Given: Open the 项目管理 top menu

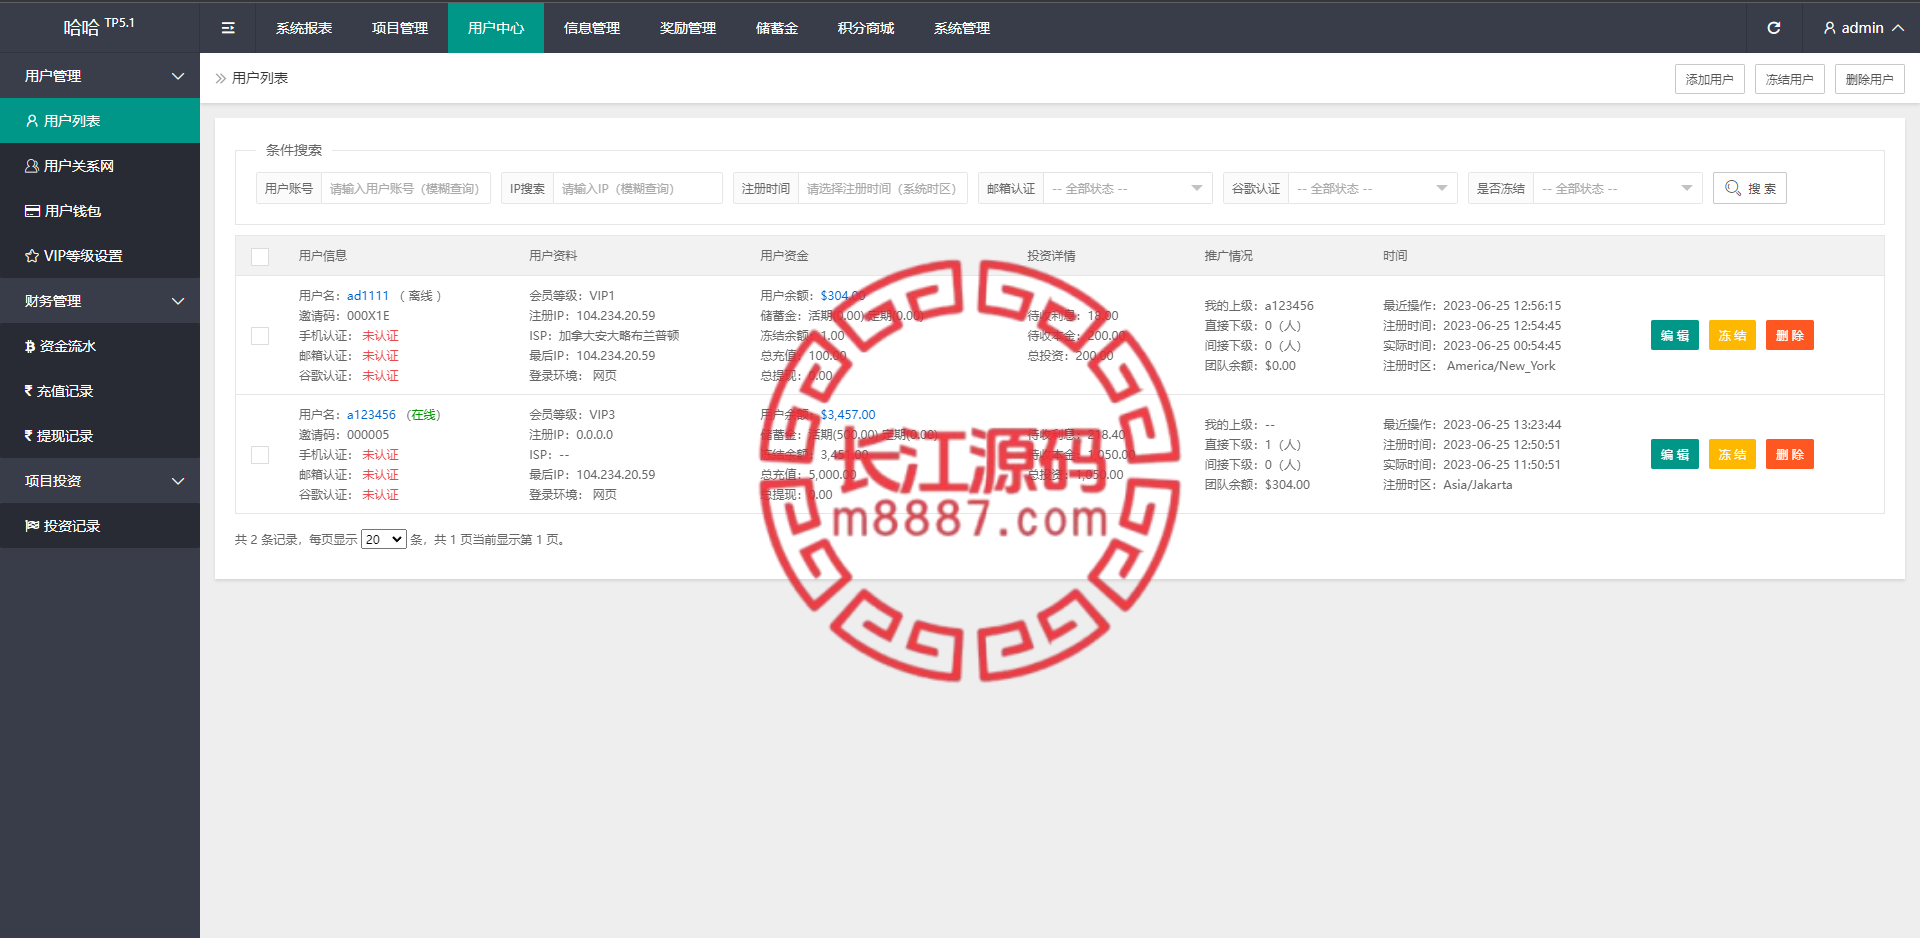Looking at the screenshot, I should click(x=400, y=28).
